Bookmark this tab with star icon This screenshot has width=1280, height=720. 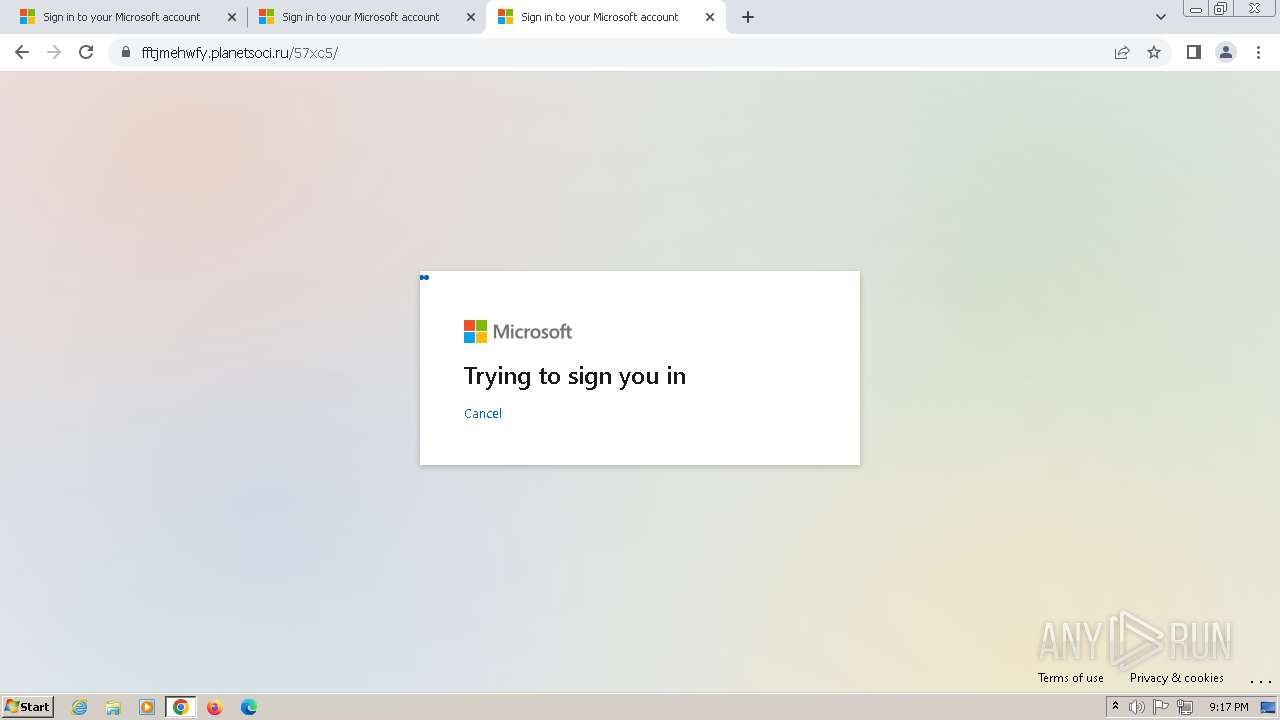1154,52
